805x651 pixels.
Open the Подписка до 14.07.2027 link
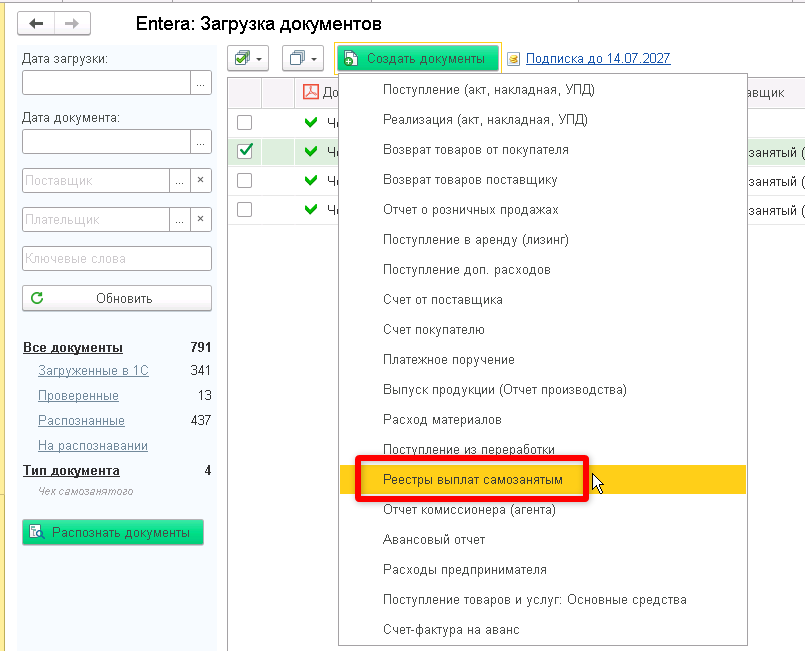pos(598,59)
